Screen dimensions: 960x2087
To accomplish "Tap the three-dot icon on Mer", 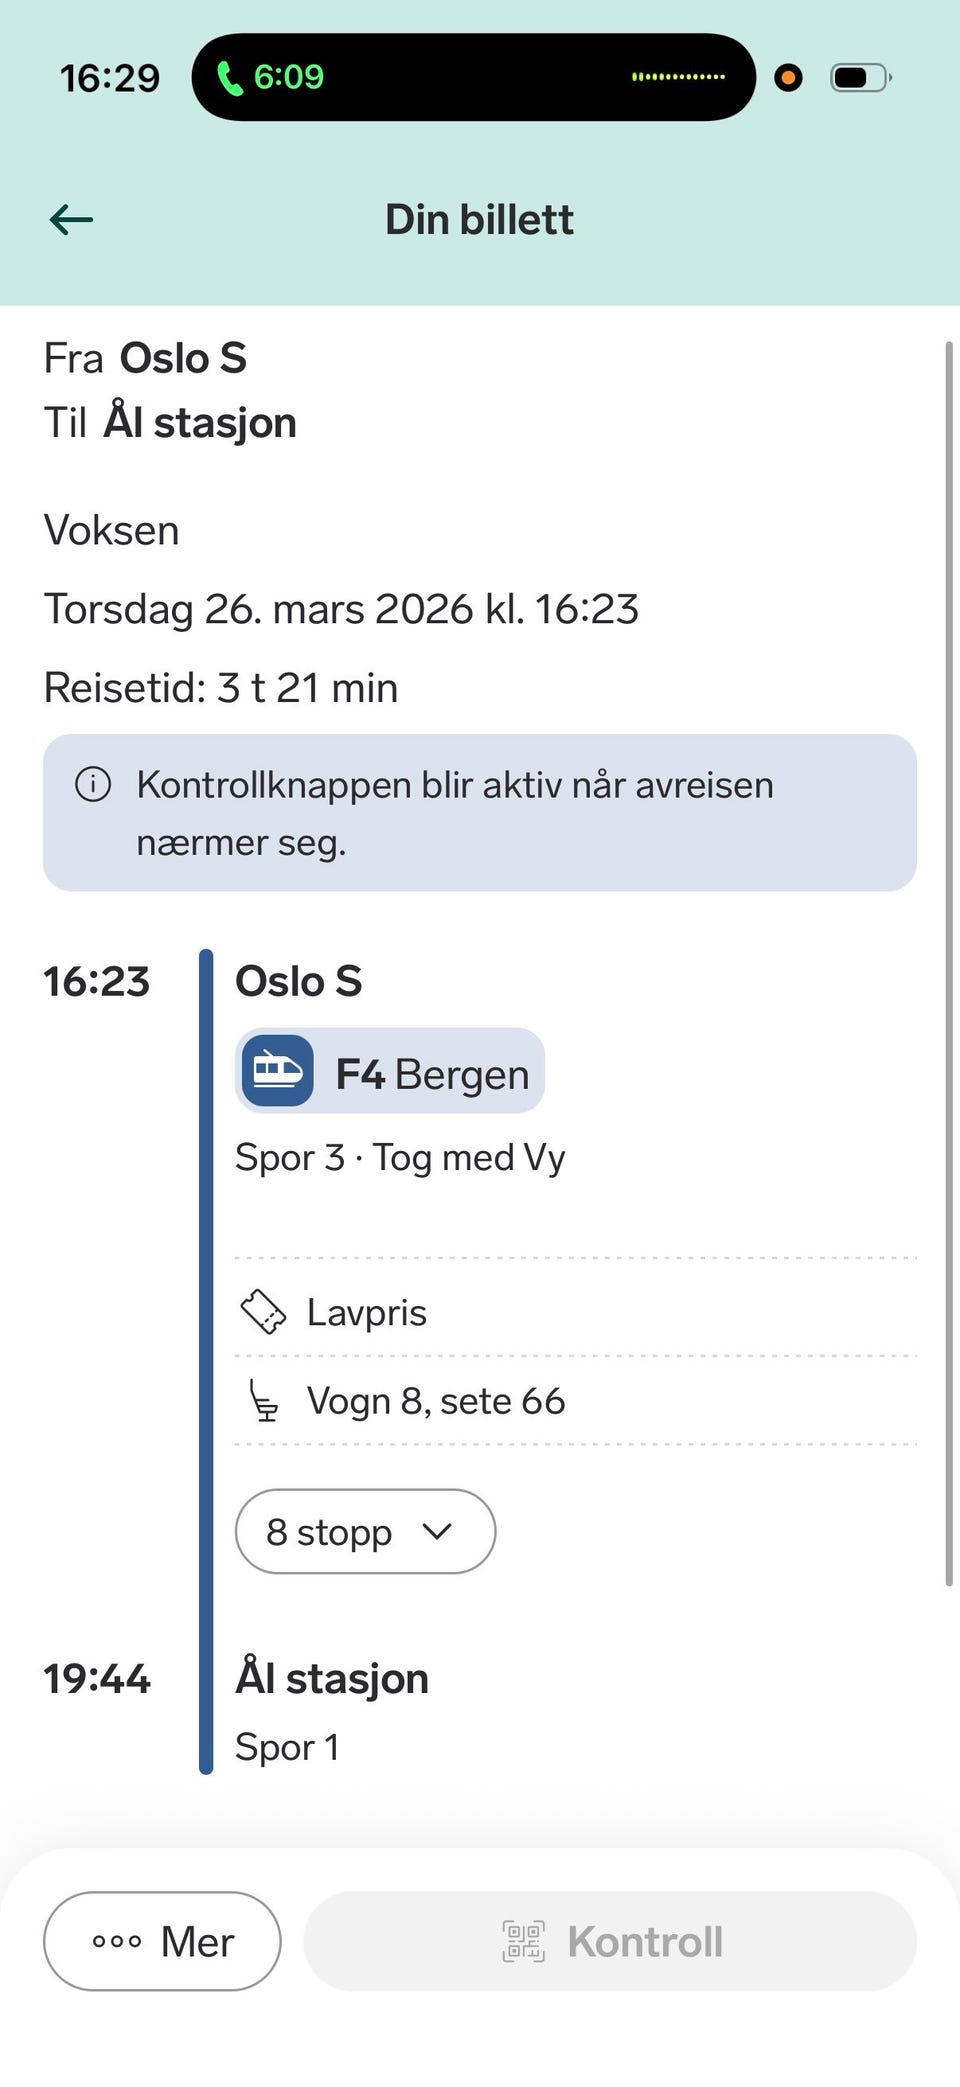I will pos(117,1941).
